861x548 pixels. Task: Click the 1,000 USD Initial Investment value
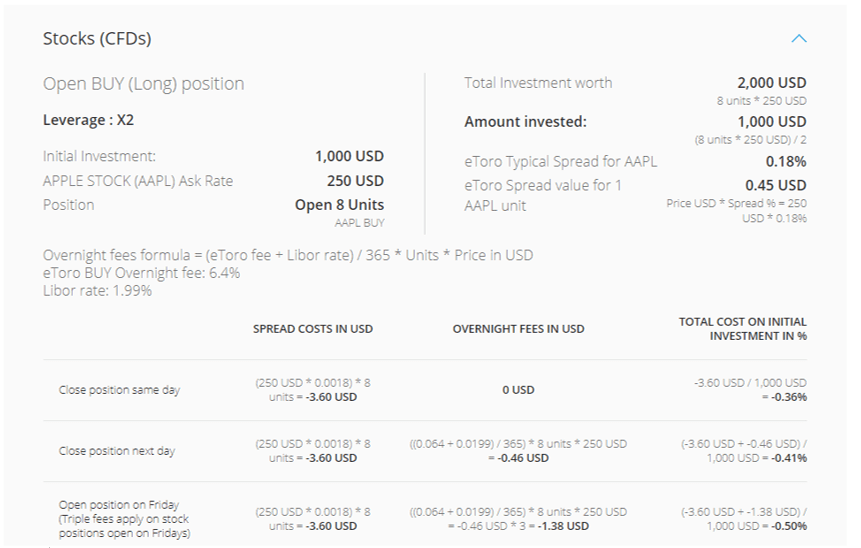[x=349, y=156]
